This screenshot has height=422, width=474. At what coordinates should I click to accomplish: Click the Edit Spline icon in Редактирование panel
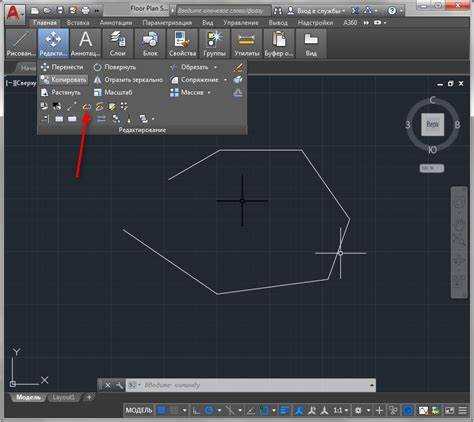click(x=100, y=107)
